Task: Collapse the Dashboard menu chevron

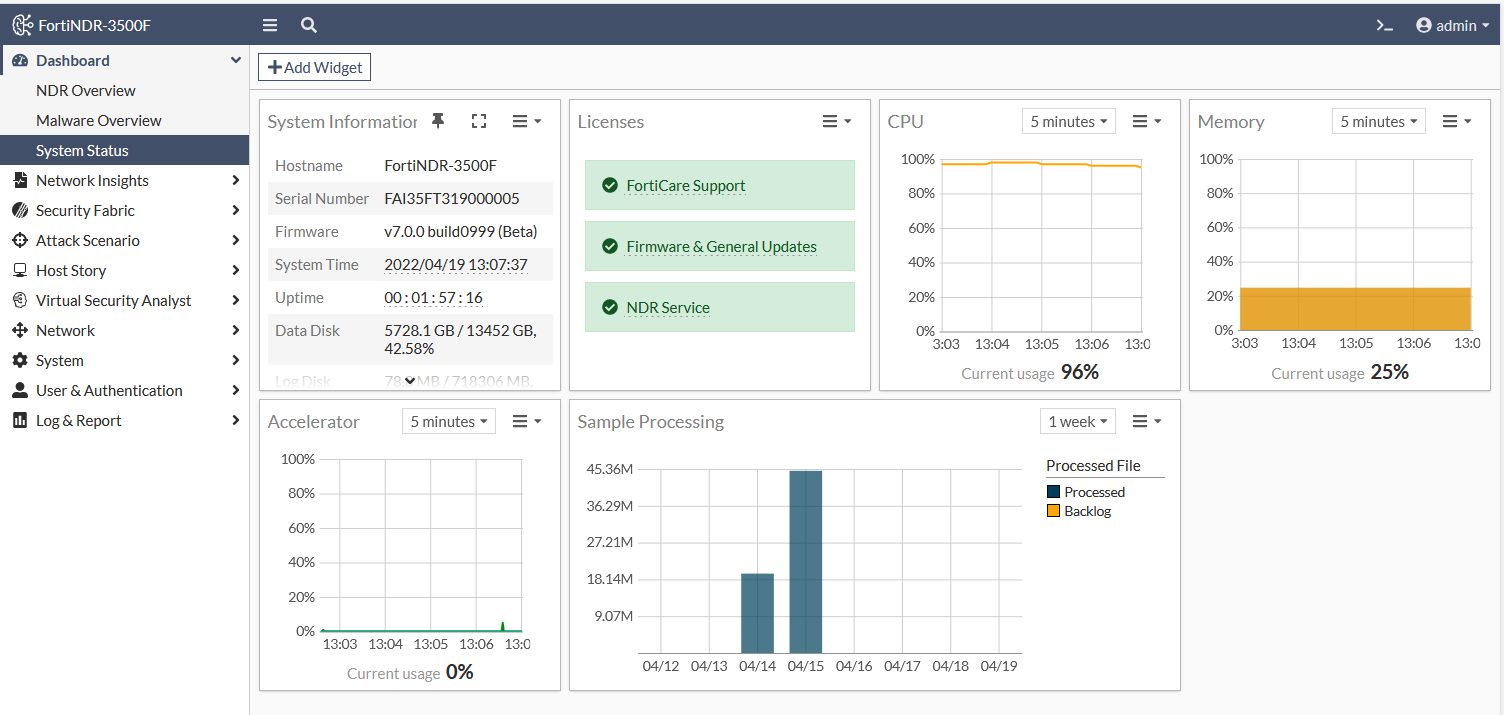Action: (236, 60)
